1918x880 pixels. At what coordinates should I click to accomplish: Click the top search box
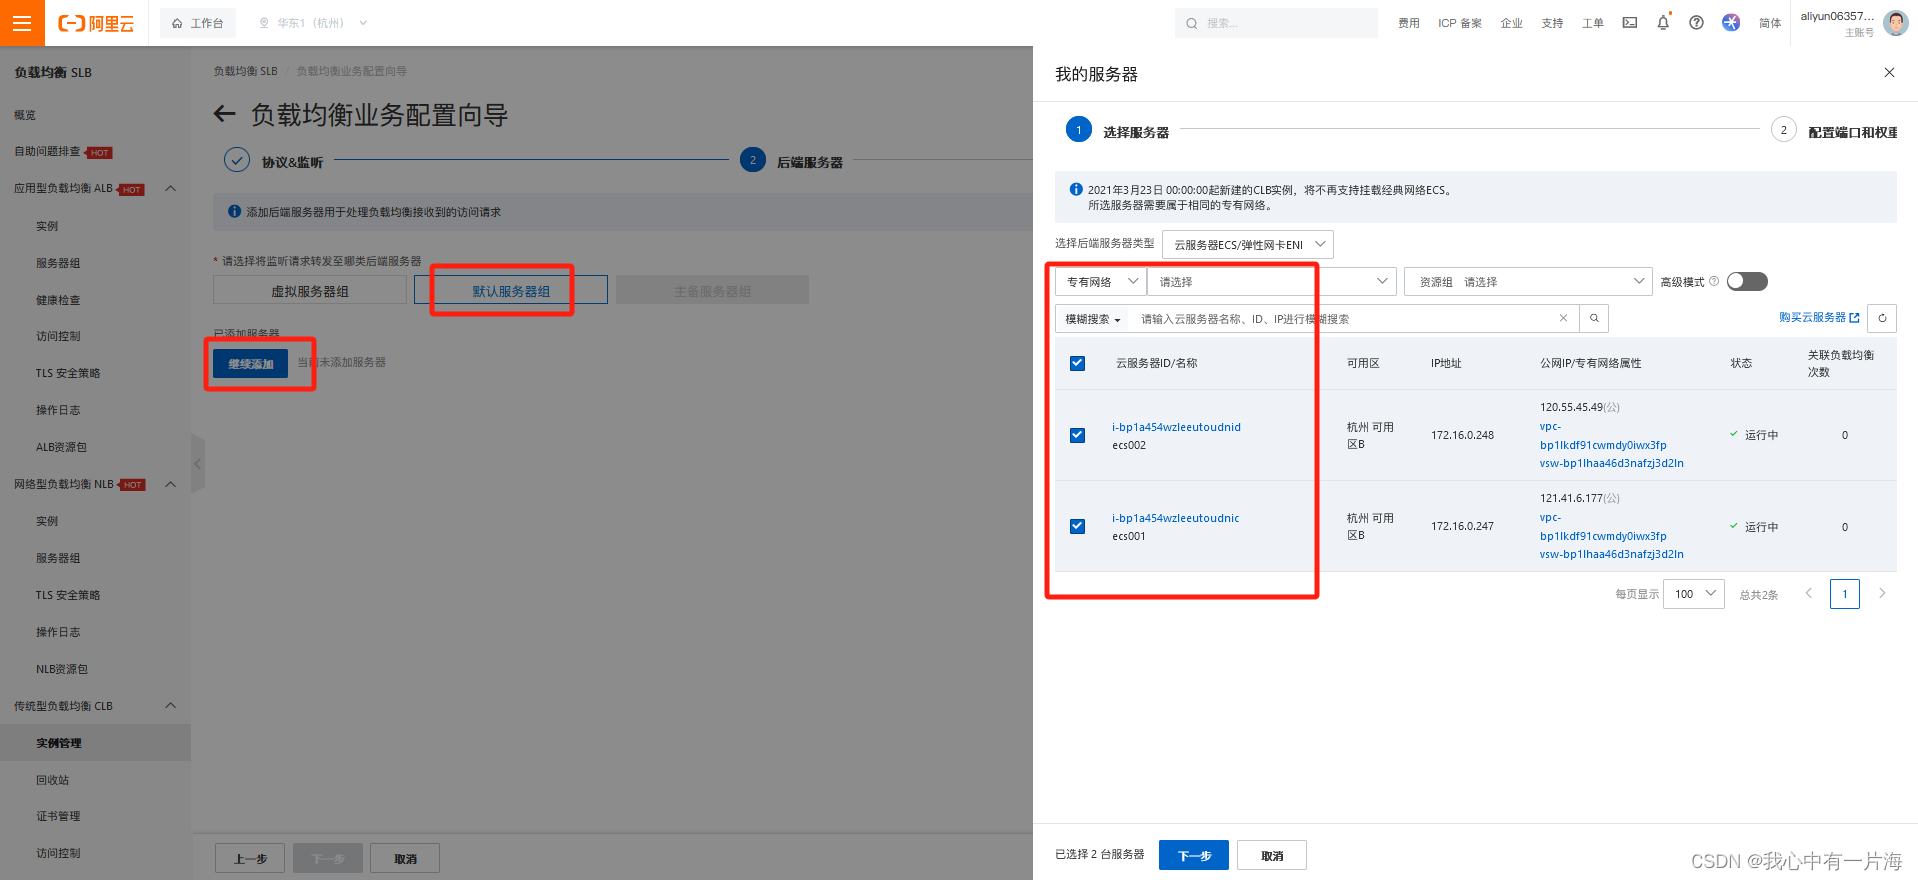[1276, 23]
